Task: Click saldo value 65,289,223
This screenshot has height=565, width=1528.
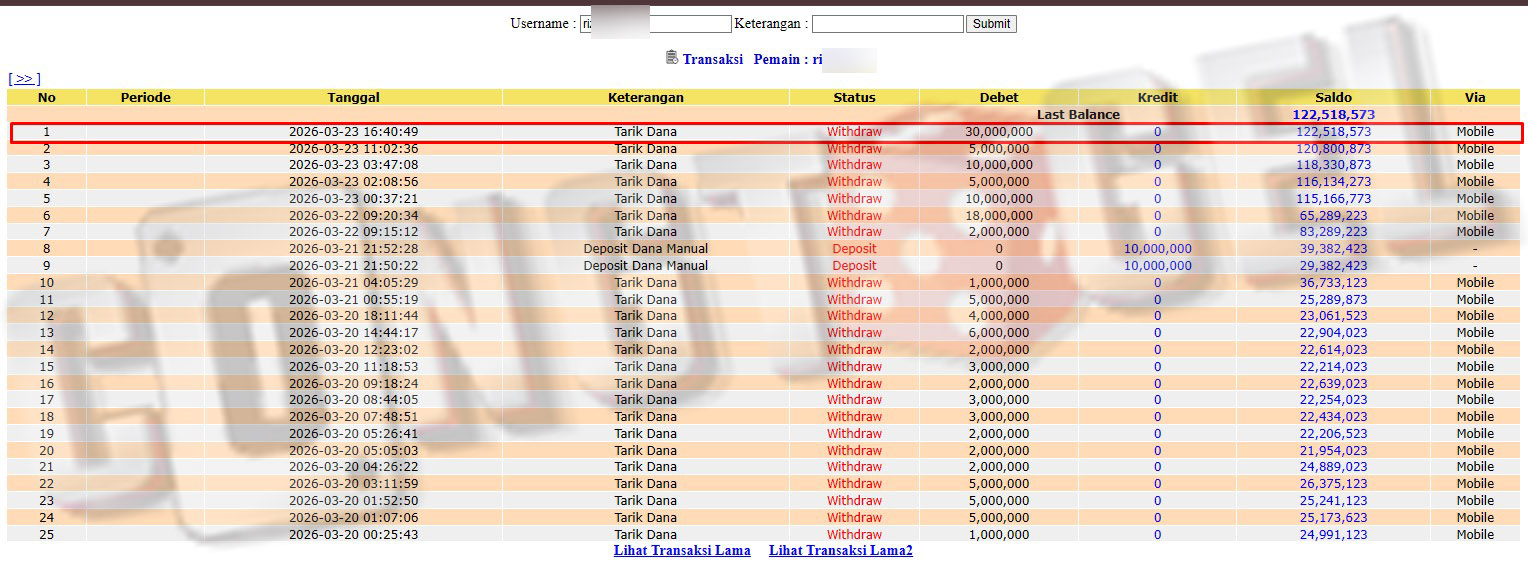Action: (1333, 215)
